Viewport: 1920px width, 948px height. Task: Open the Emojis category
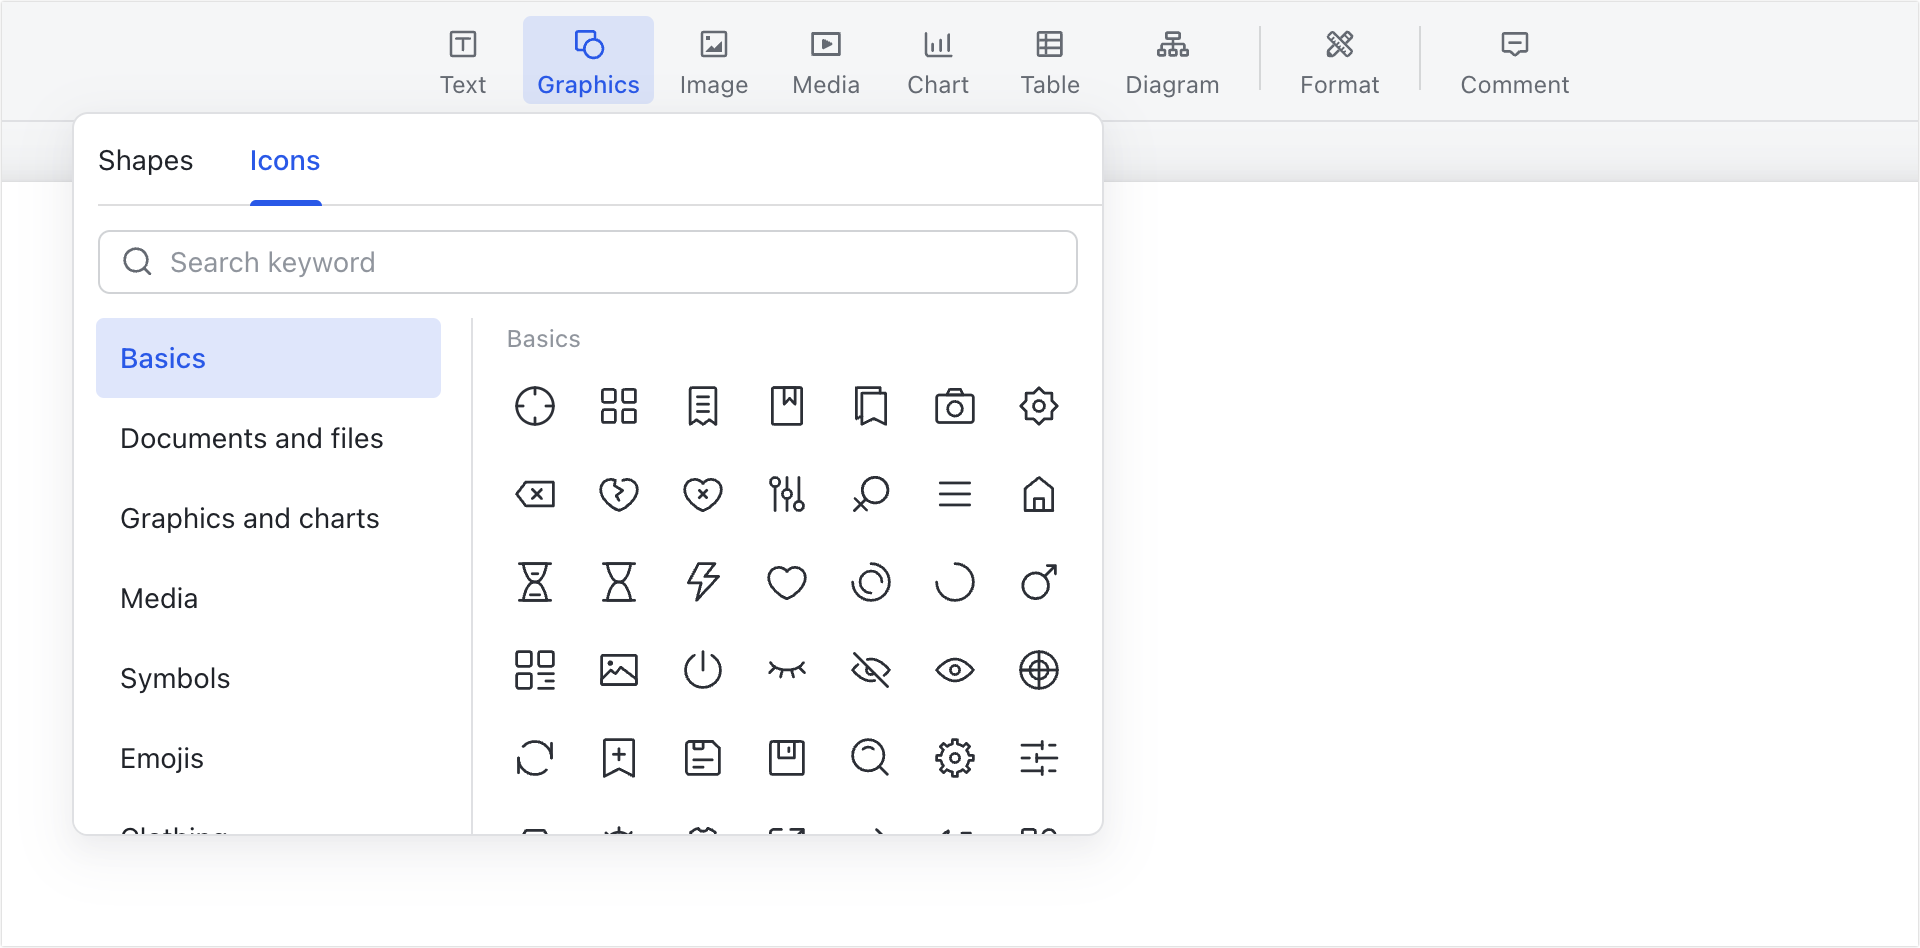162,757
